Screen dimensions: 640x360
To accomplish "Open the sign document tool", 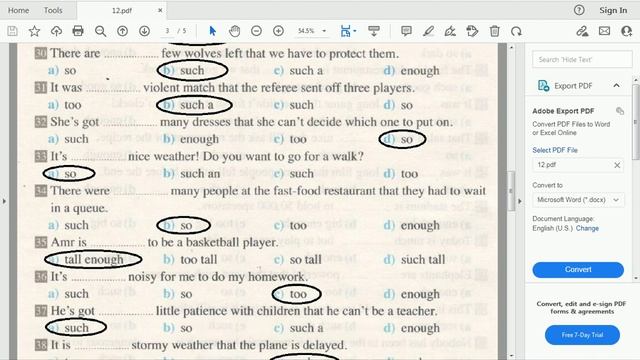I will point(450,31).
